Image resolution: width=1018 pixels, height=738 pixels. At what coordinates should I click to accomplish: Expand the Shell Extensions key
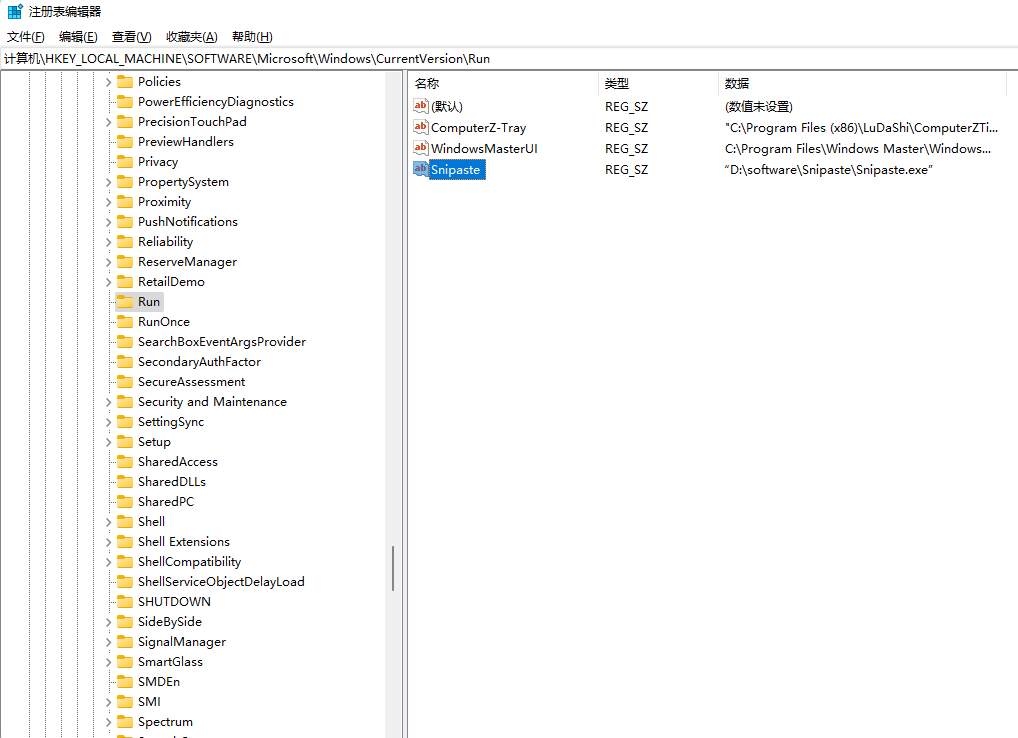coord(109,542)
